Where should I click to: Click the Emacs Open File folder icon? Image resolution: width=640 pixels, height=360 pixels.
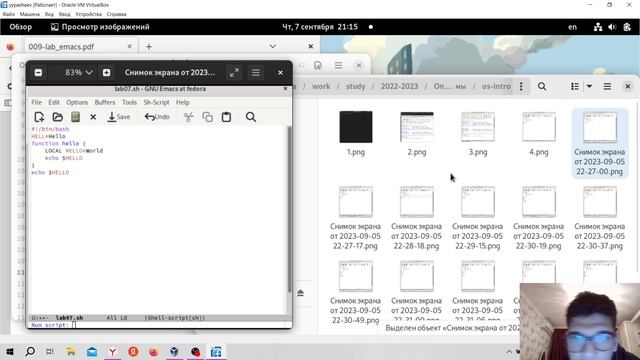[x=58, y=117]
